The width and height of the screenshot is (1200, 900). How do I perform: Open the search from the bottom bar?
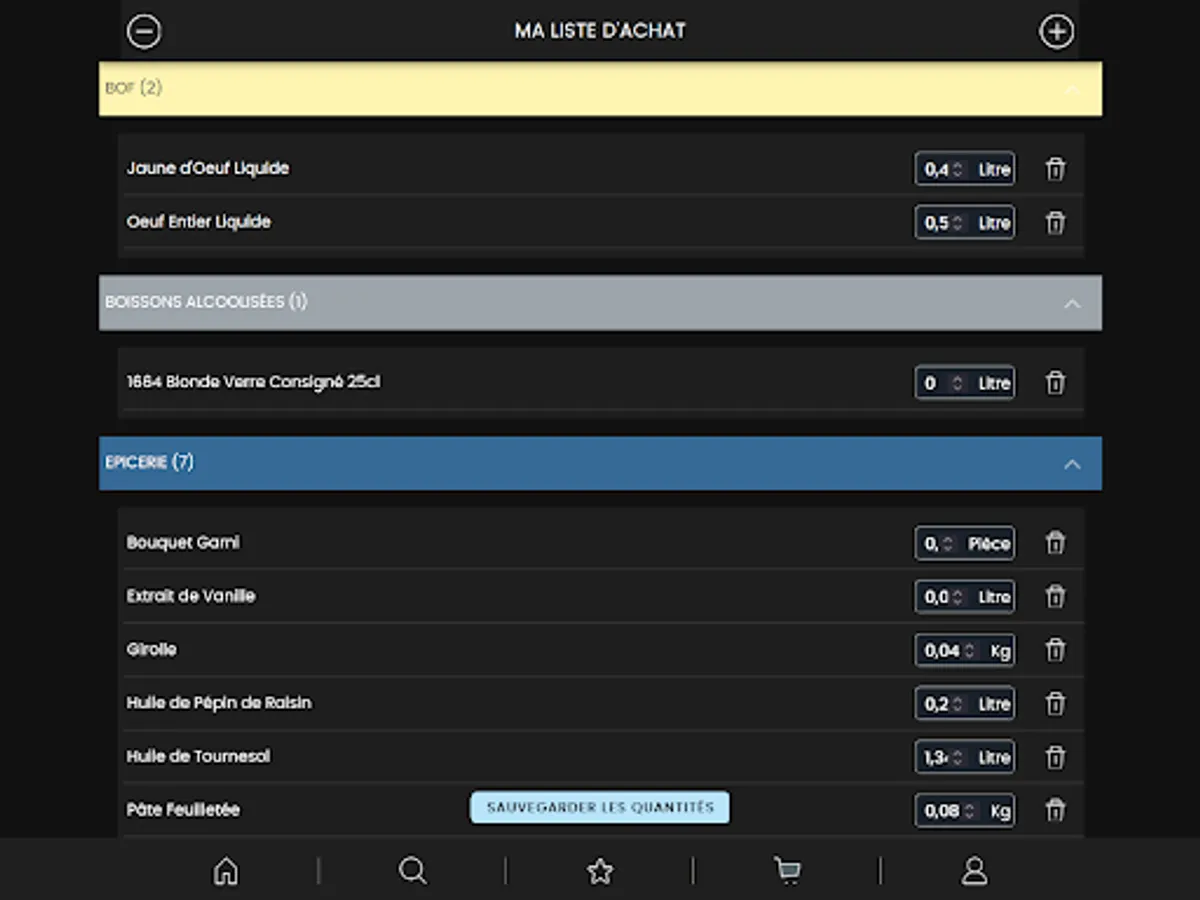coord(412,871)
